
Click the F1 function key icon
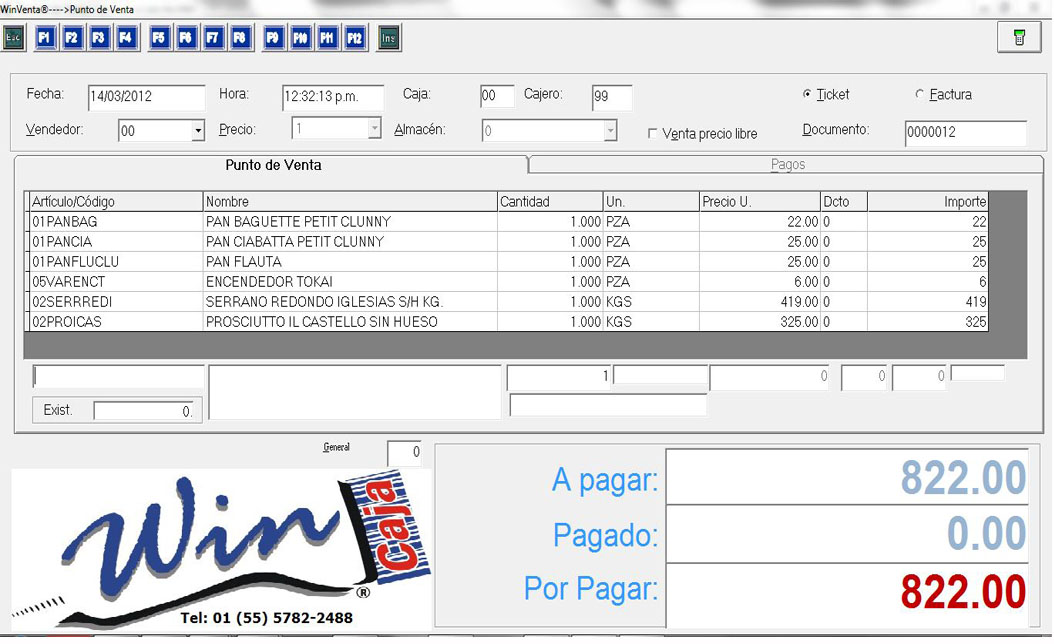44,37
